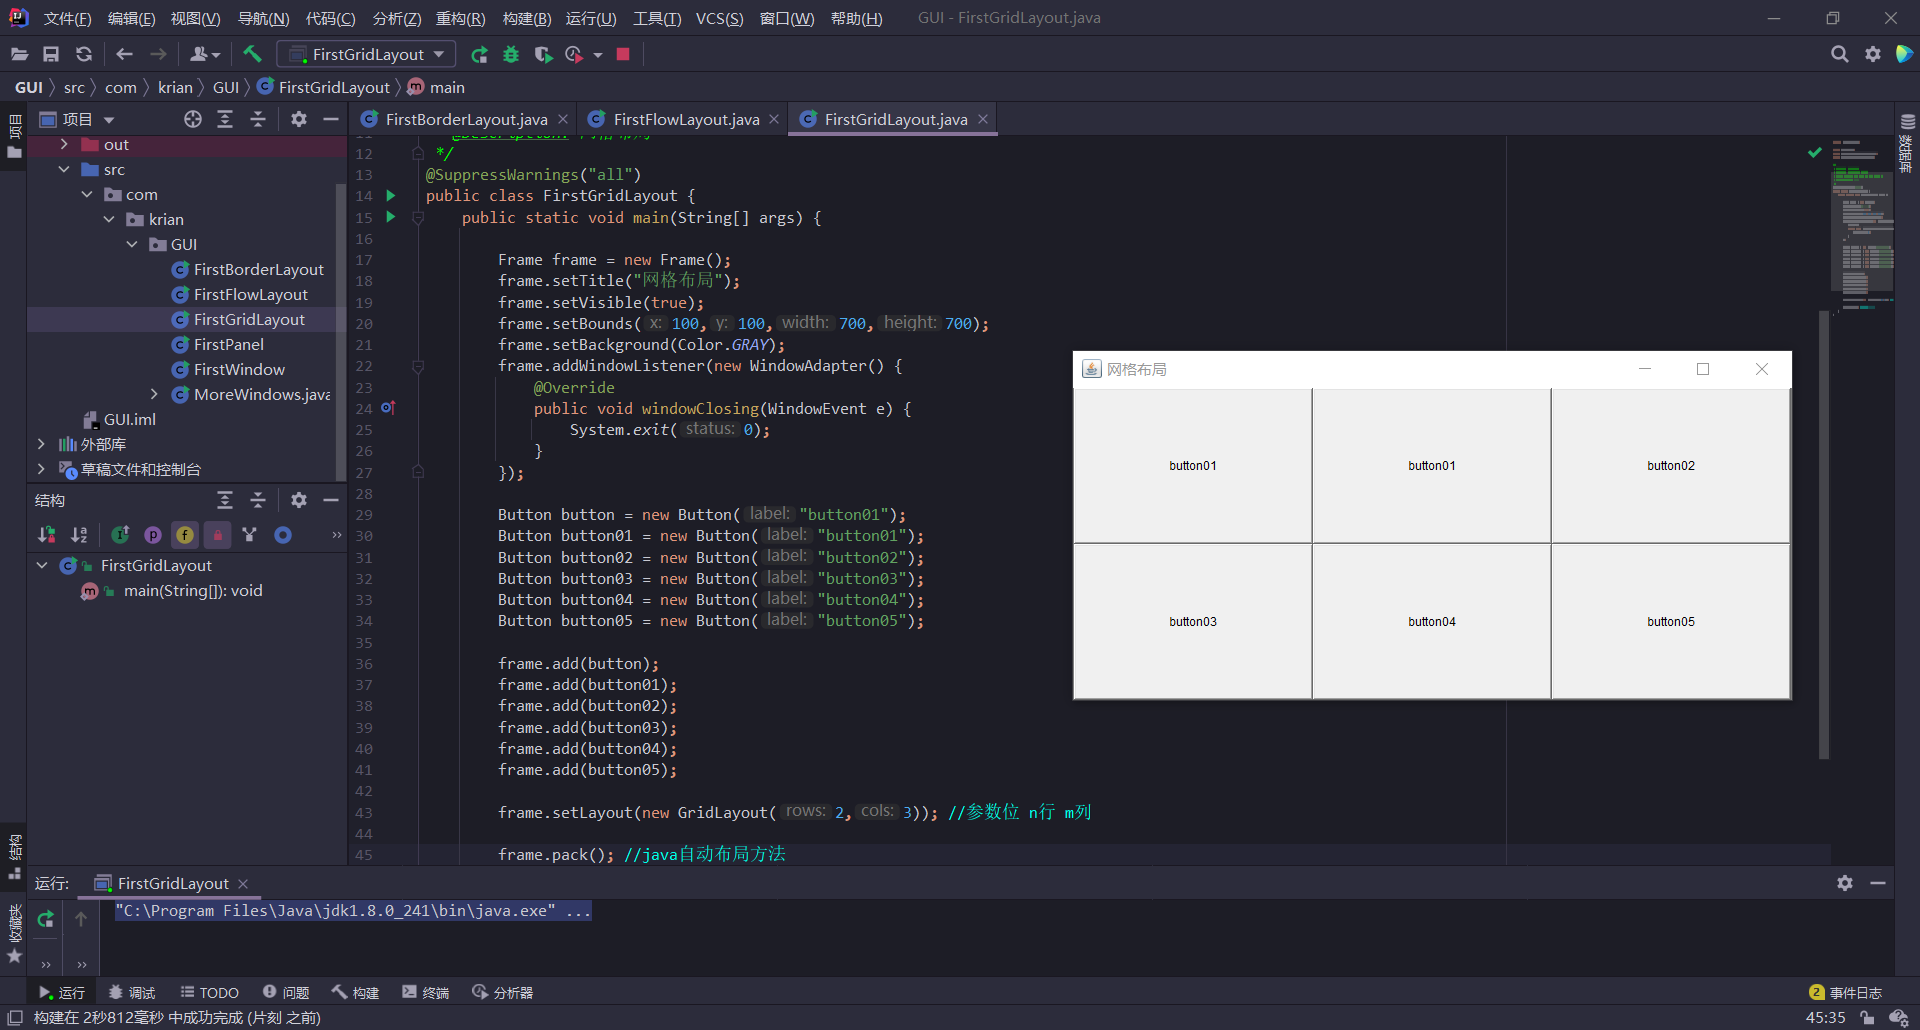Toggle show non-public members filter
The width and height of the screenshot is (1920, 1030).
point(217,535)
